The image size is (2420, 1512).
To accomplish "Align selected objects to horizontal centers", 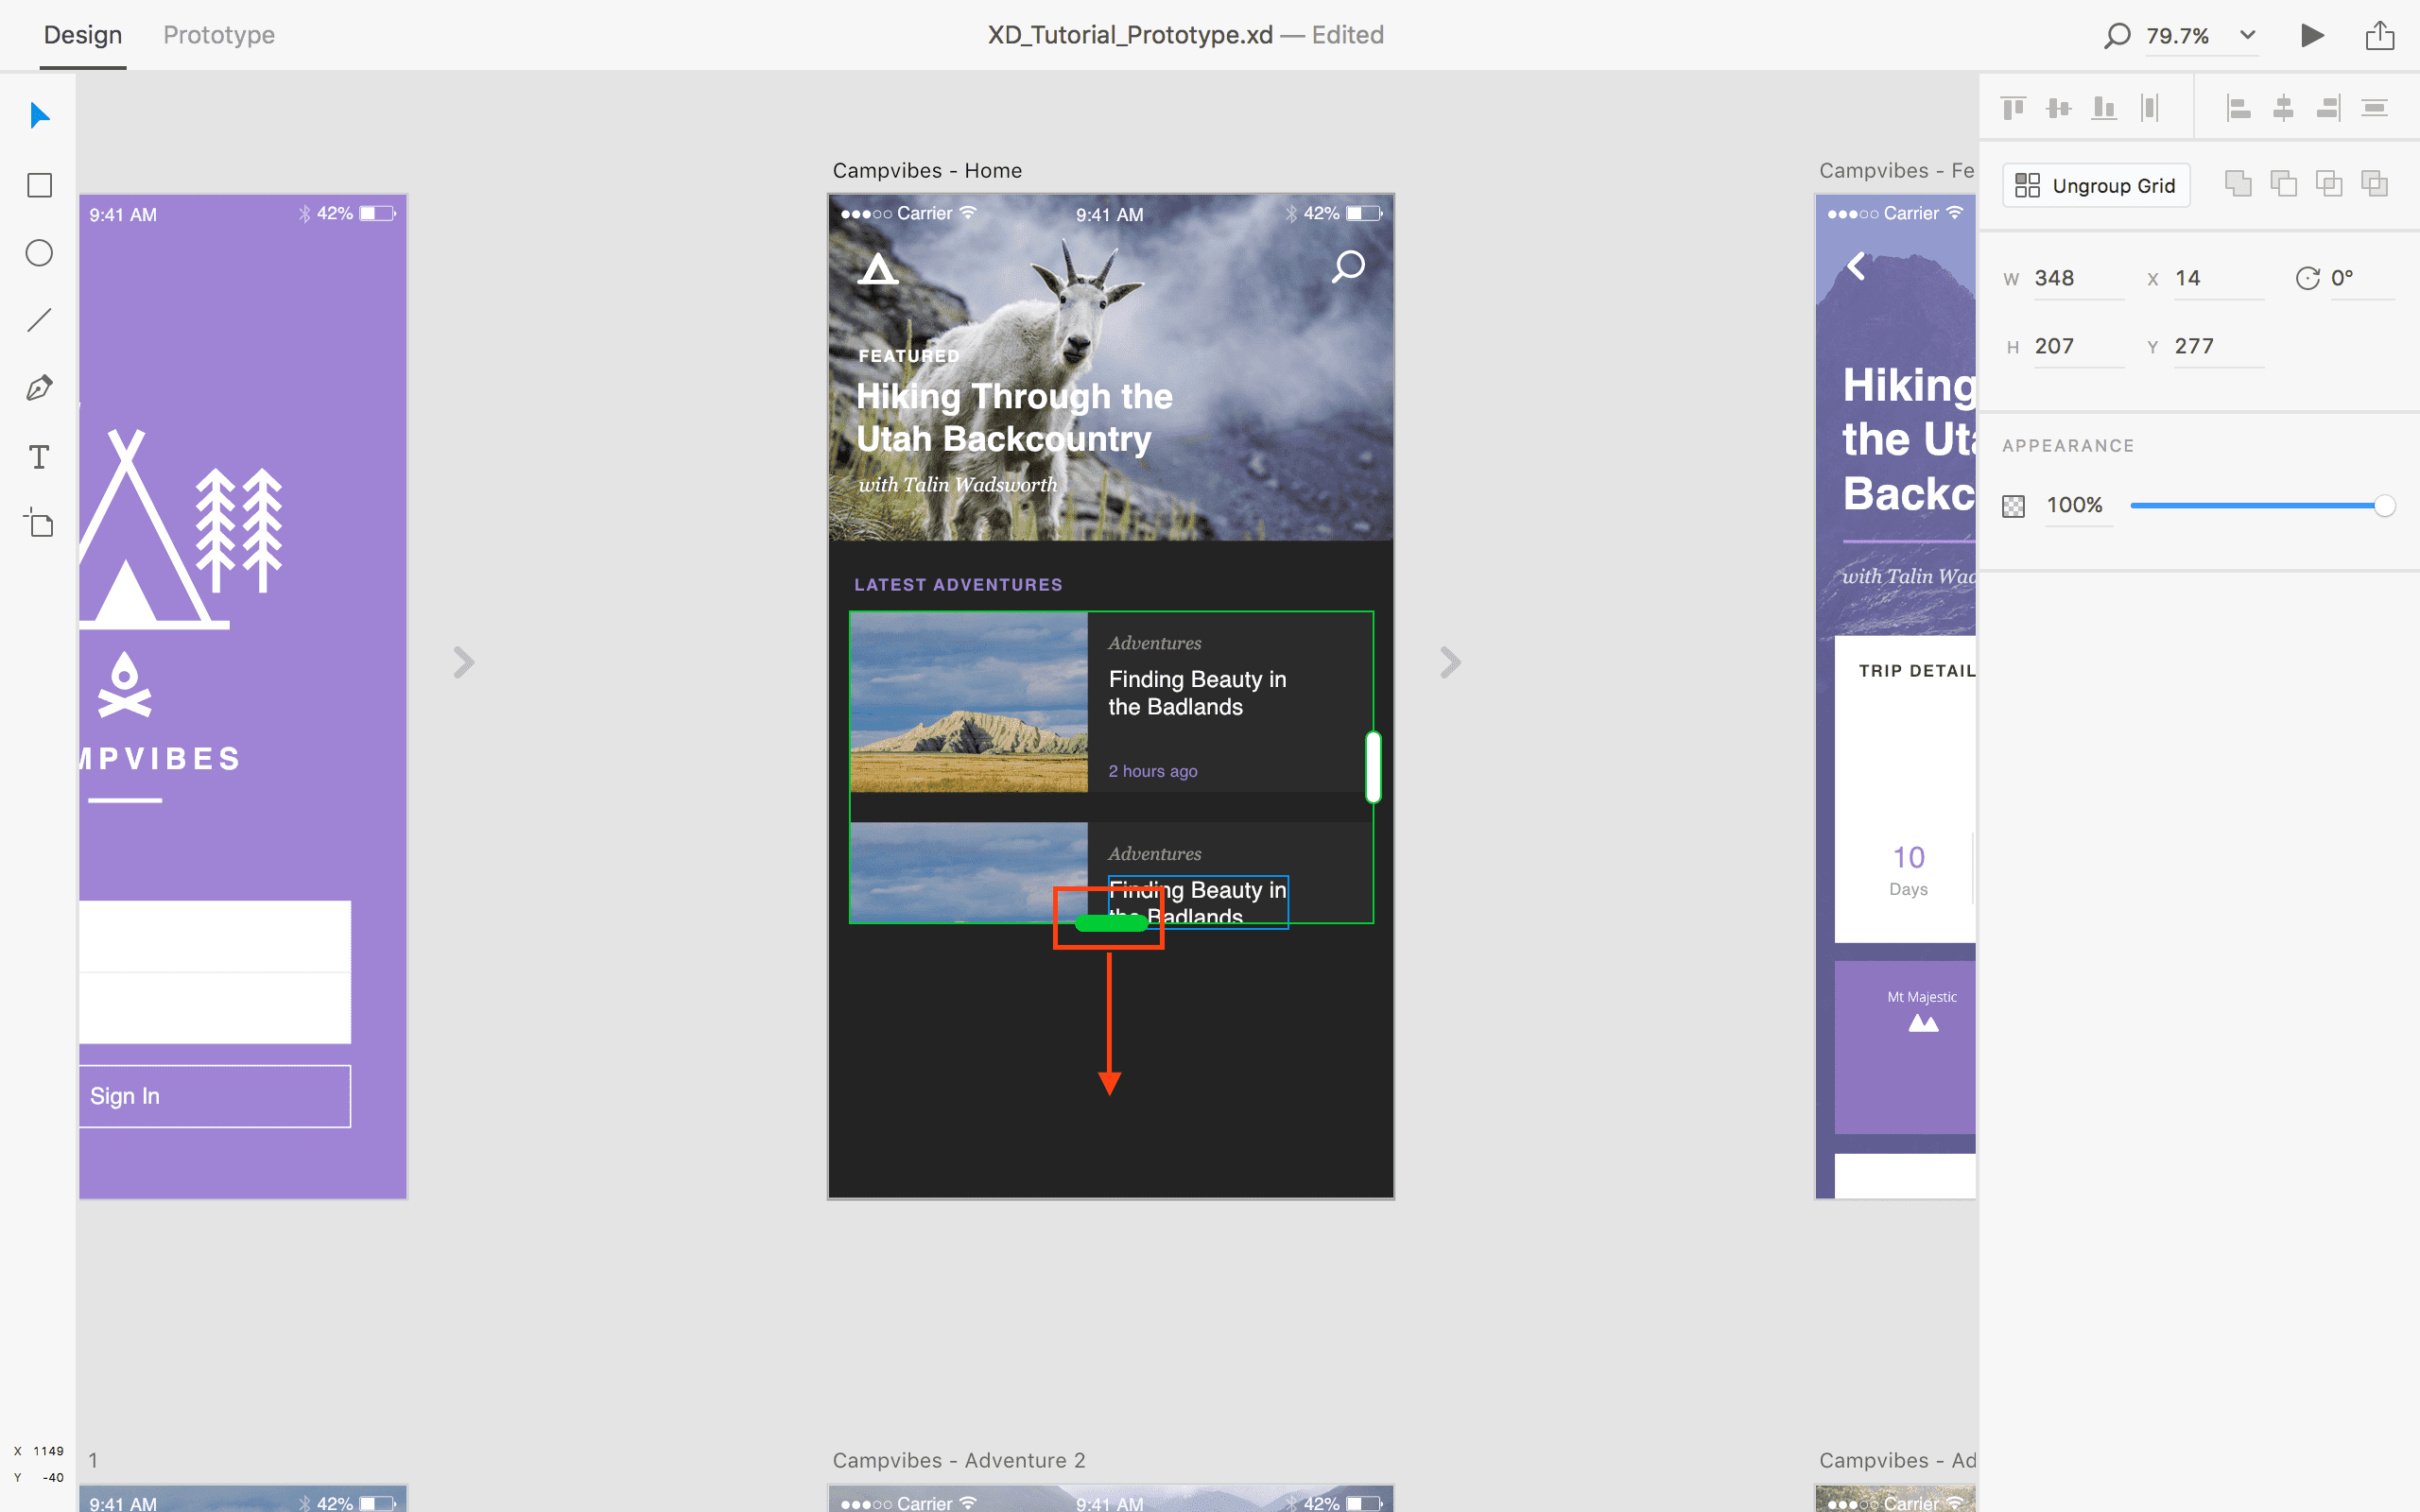I will 2283,106.
